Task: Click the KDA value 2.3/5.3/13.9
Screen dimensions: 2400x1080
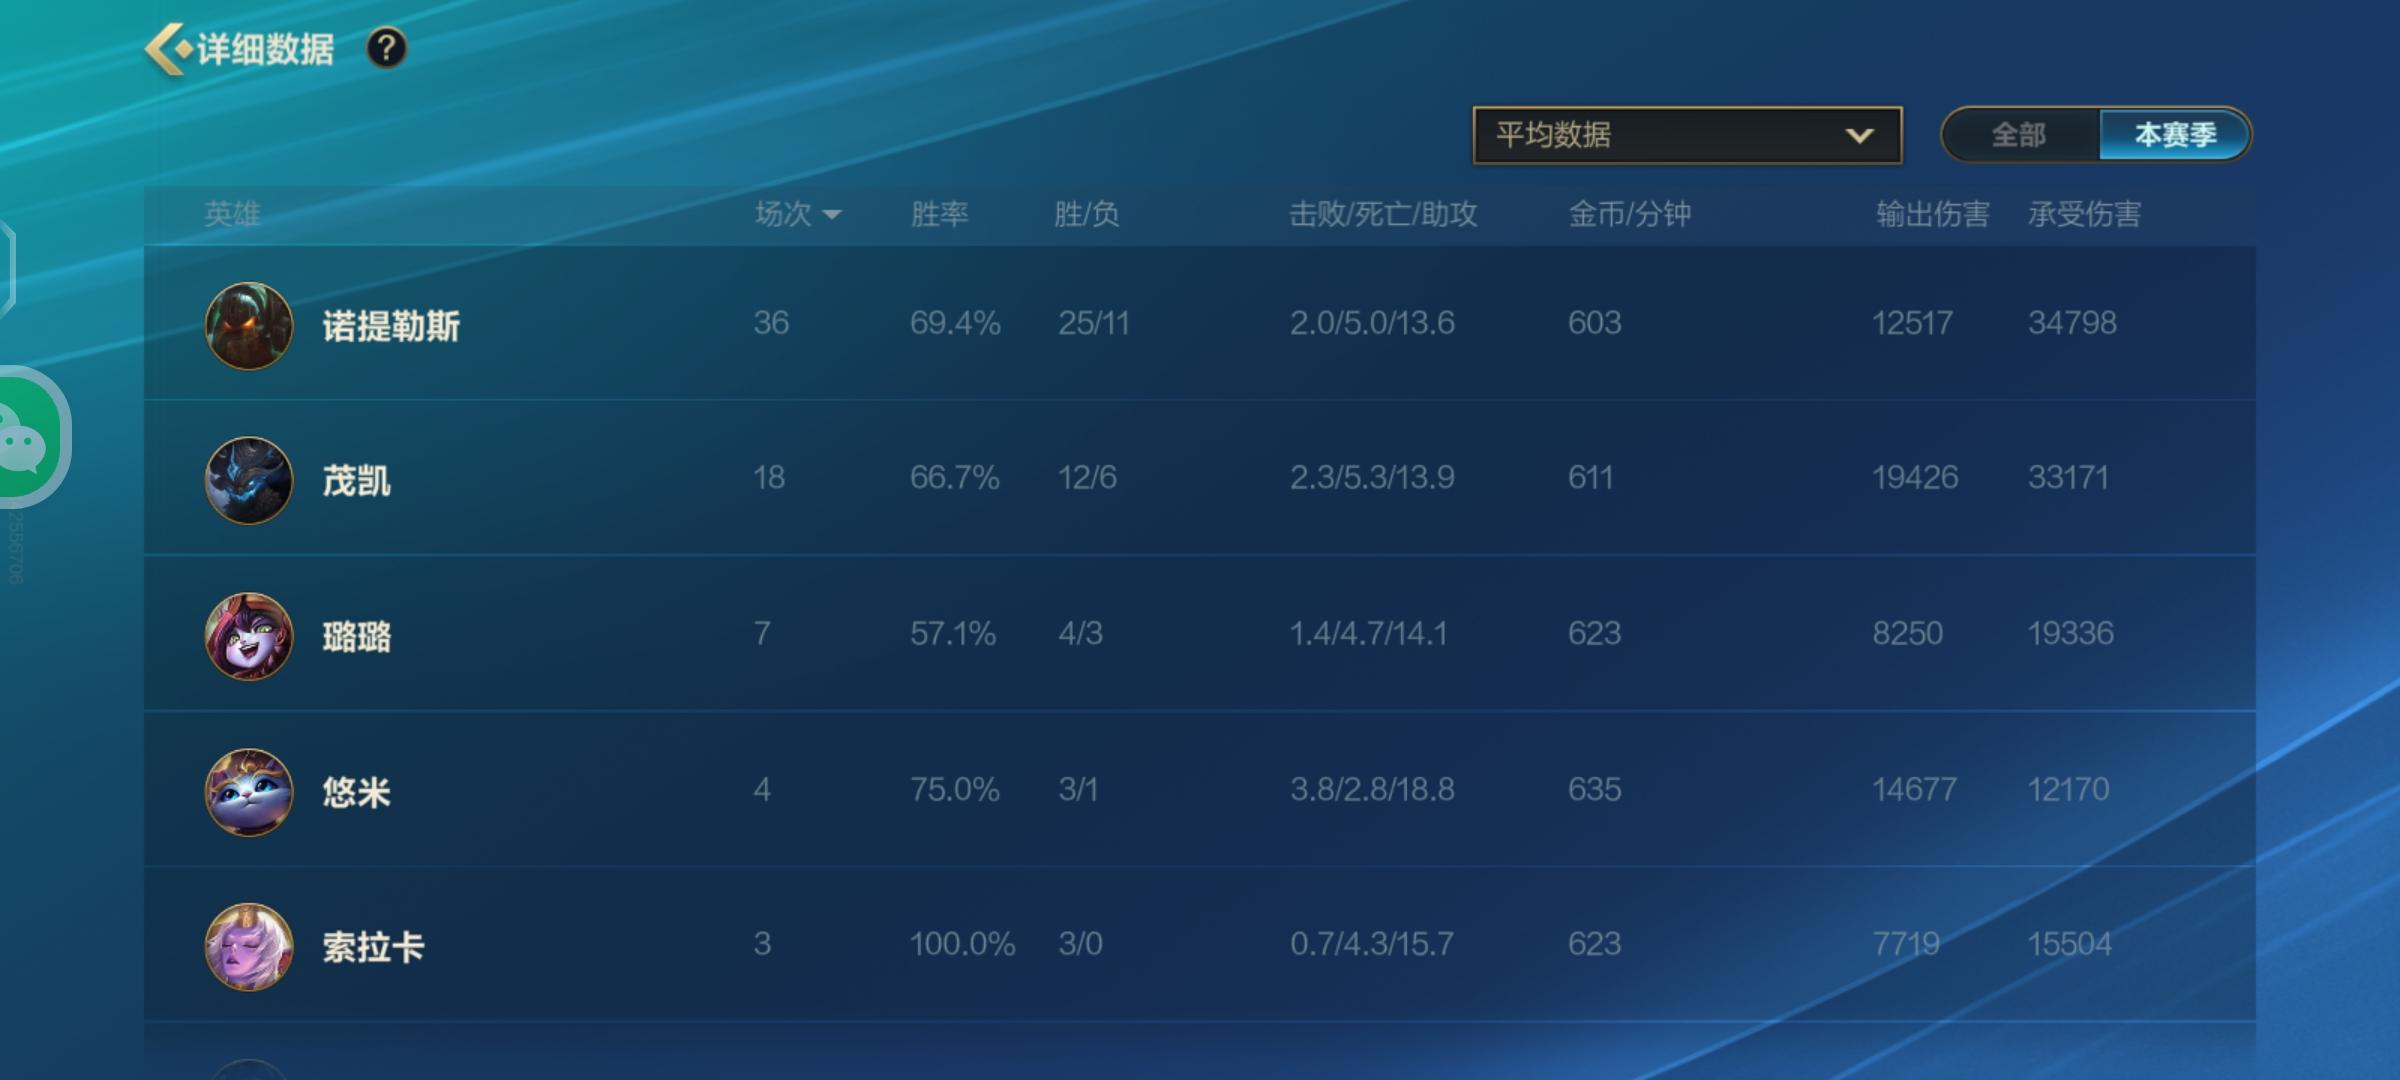Action: pos(1372,478)
